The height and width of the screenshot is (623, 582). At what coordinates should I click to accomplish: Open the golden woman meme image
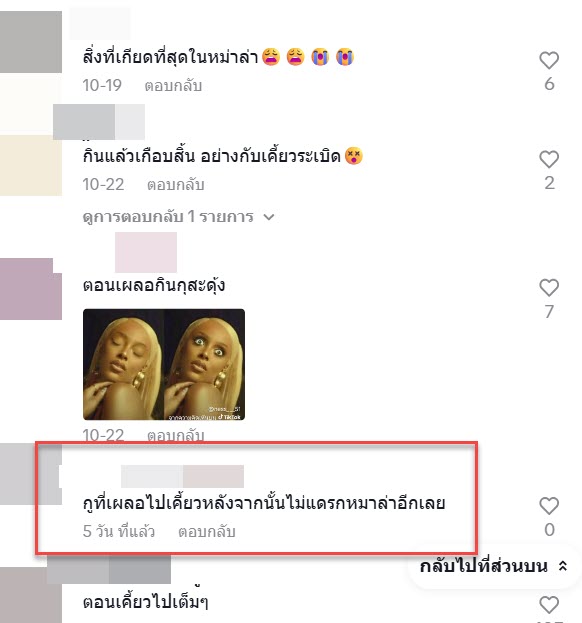coord(164,364)
